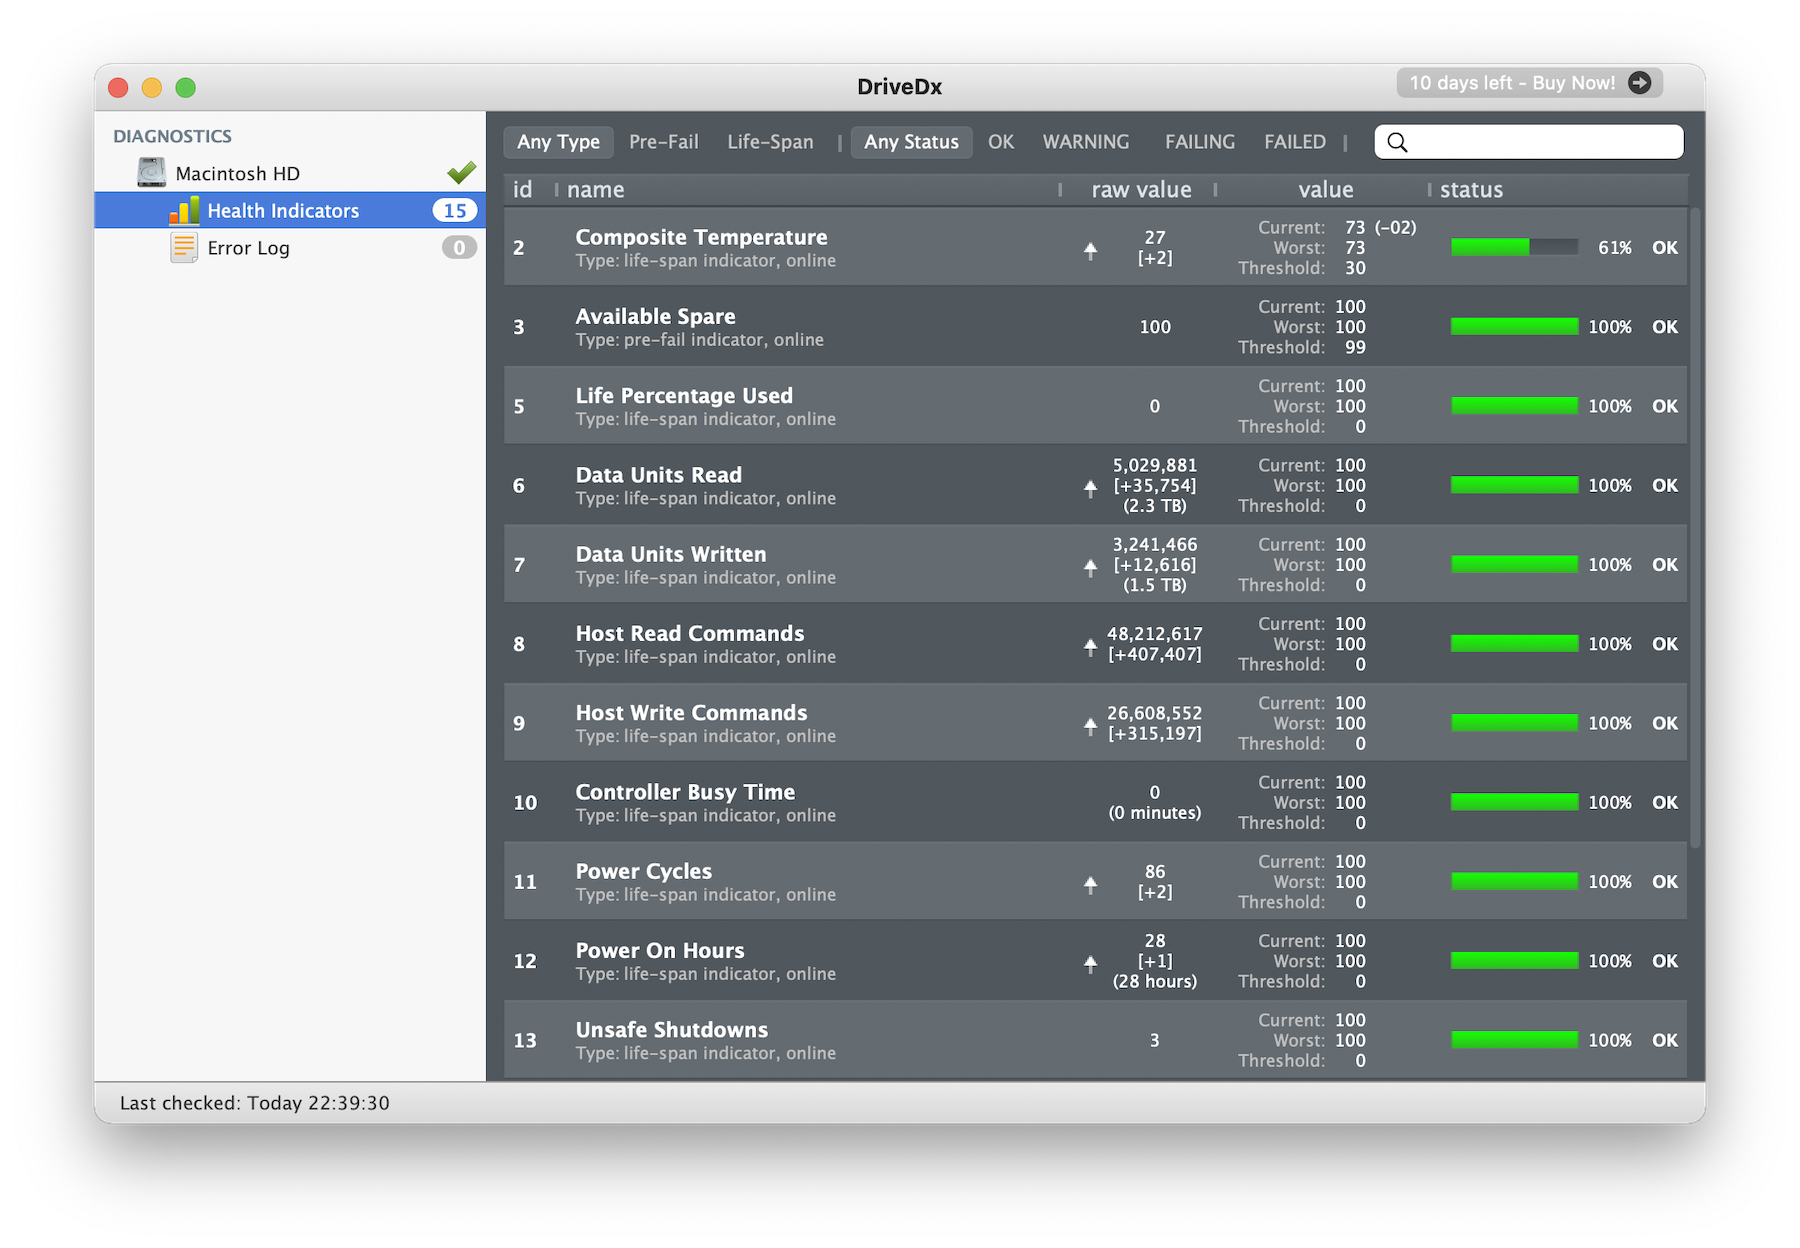Image resolution: width=1800 pixels, height=1248 pixels.
Task: Select the Power On Hours row
Action: [1095, 960]
